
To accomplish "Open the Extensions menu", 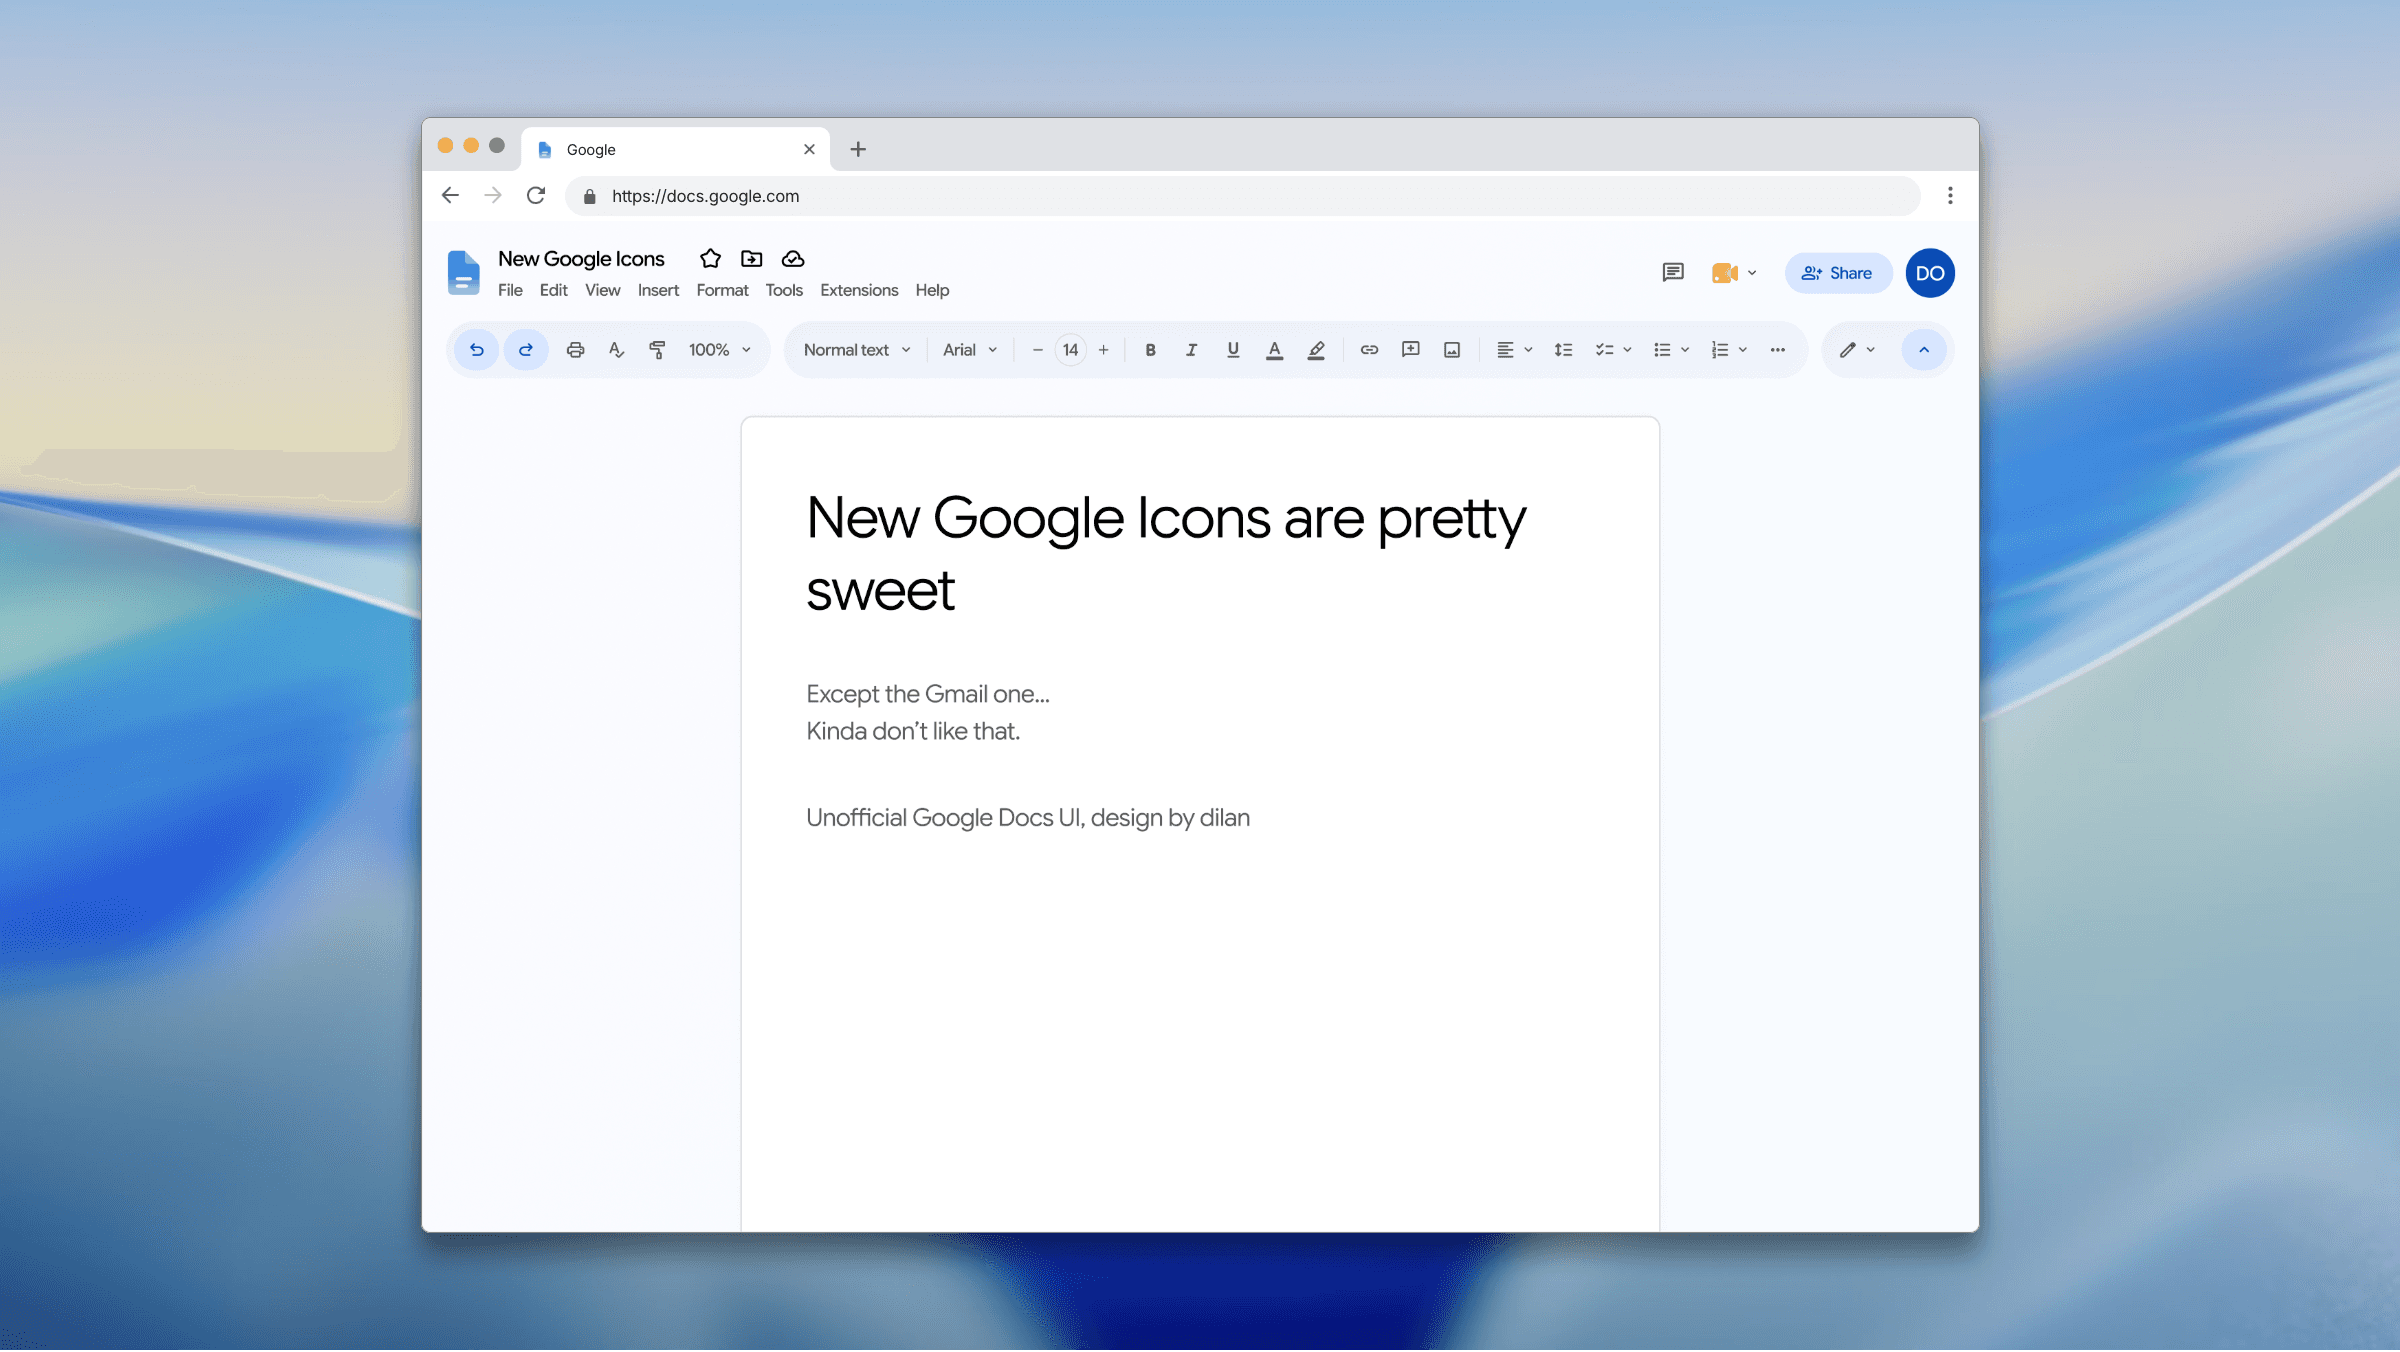I will 859,290.
